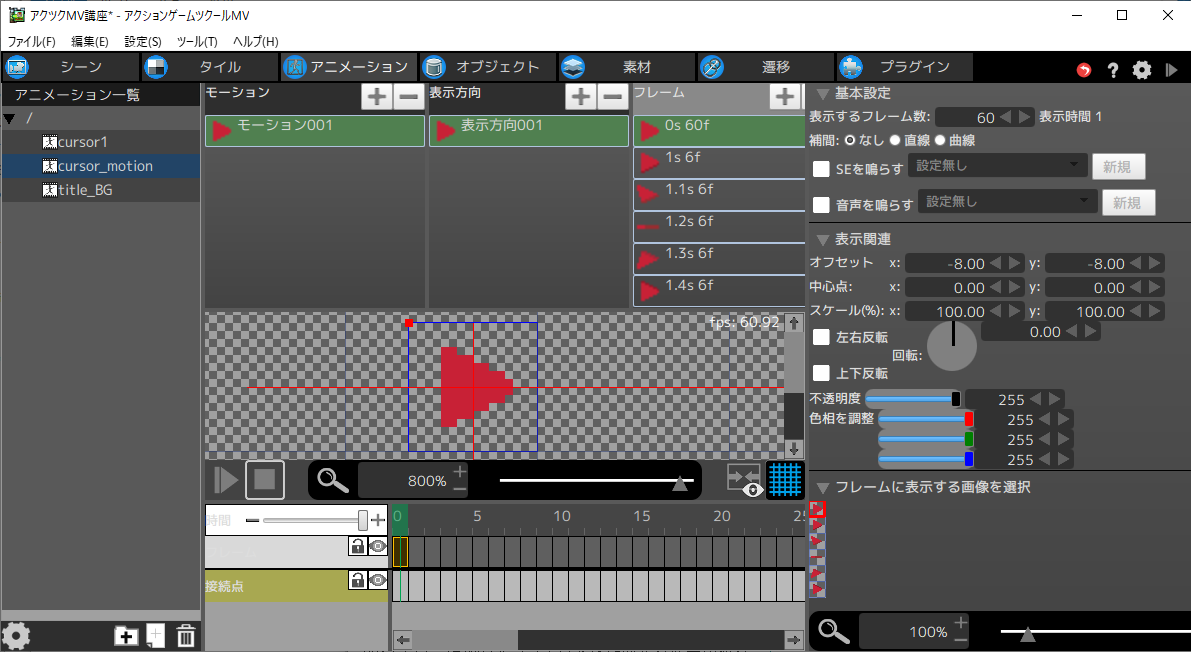1191x652 pixels.
Task: Switch to the オブジェクト tab
Action: click(486, 67)
